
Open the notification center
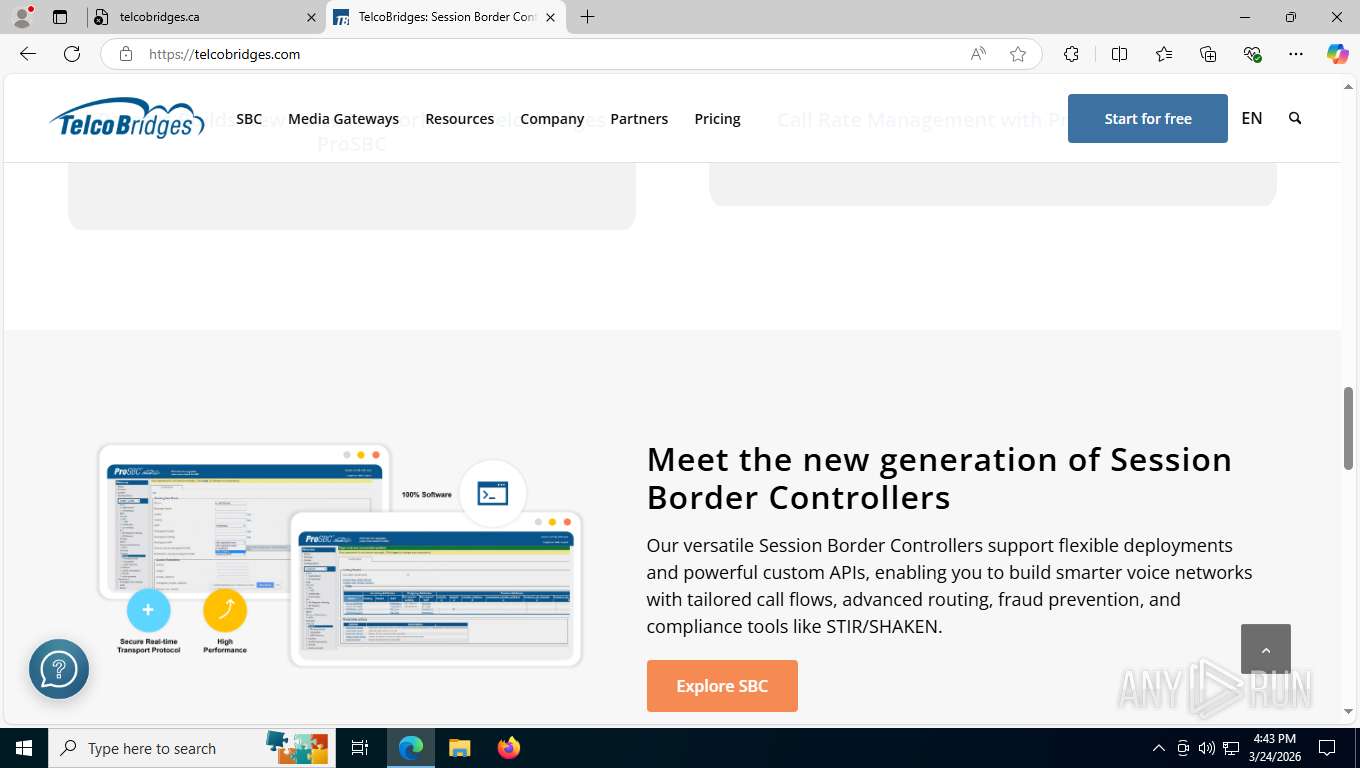(x=1327, y=748)
